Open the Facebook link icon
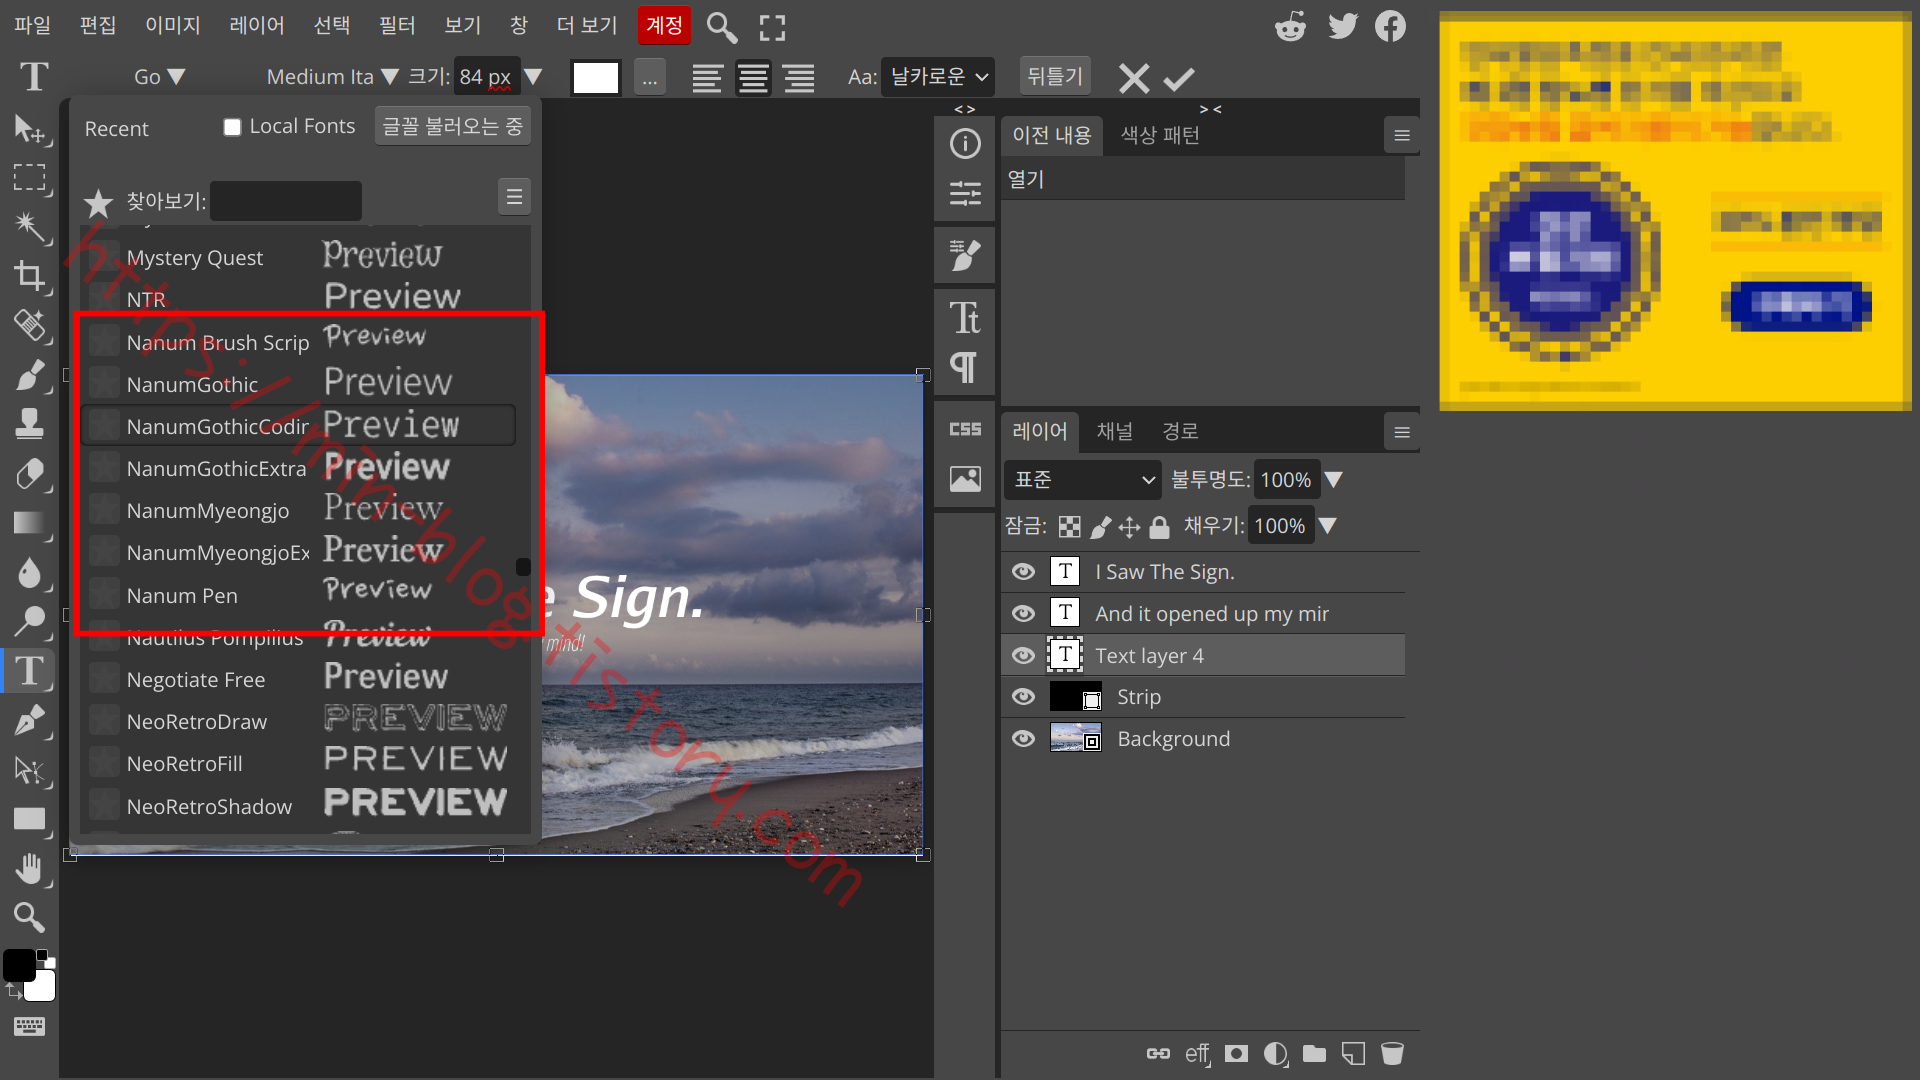Image resolution: width=1920 pixels, height=1080 pixels. coord(1390,26)
